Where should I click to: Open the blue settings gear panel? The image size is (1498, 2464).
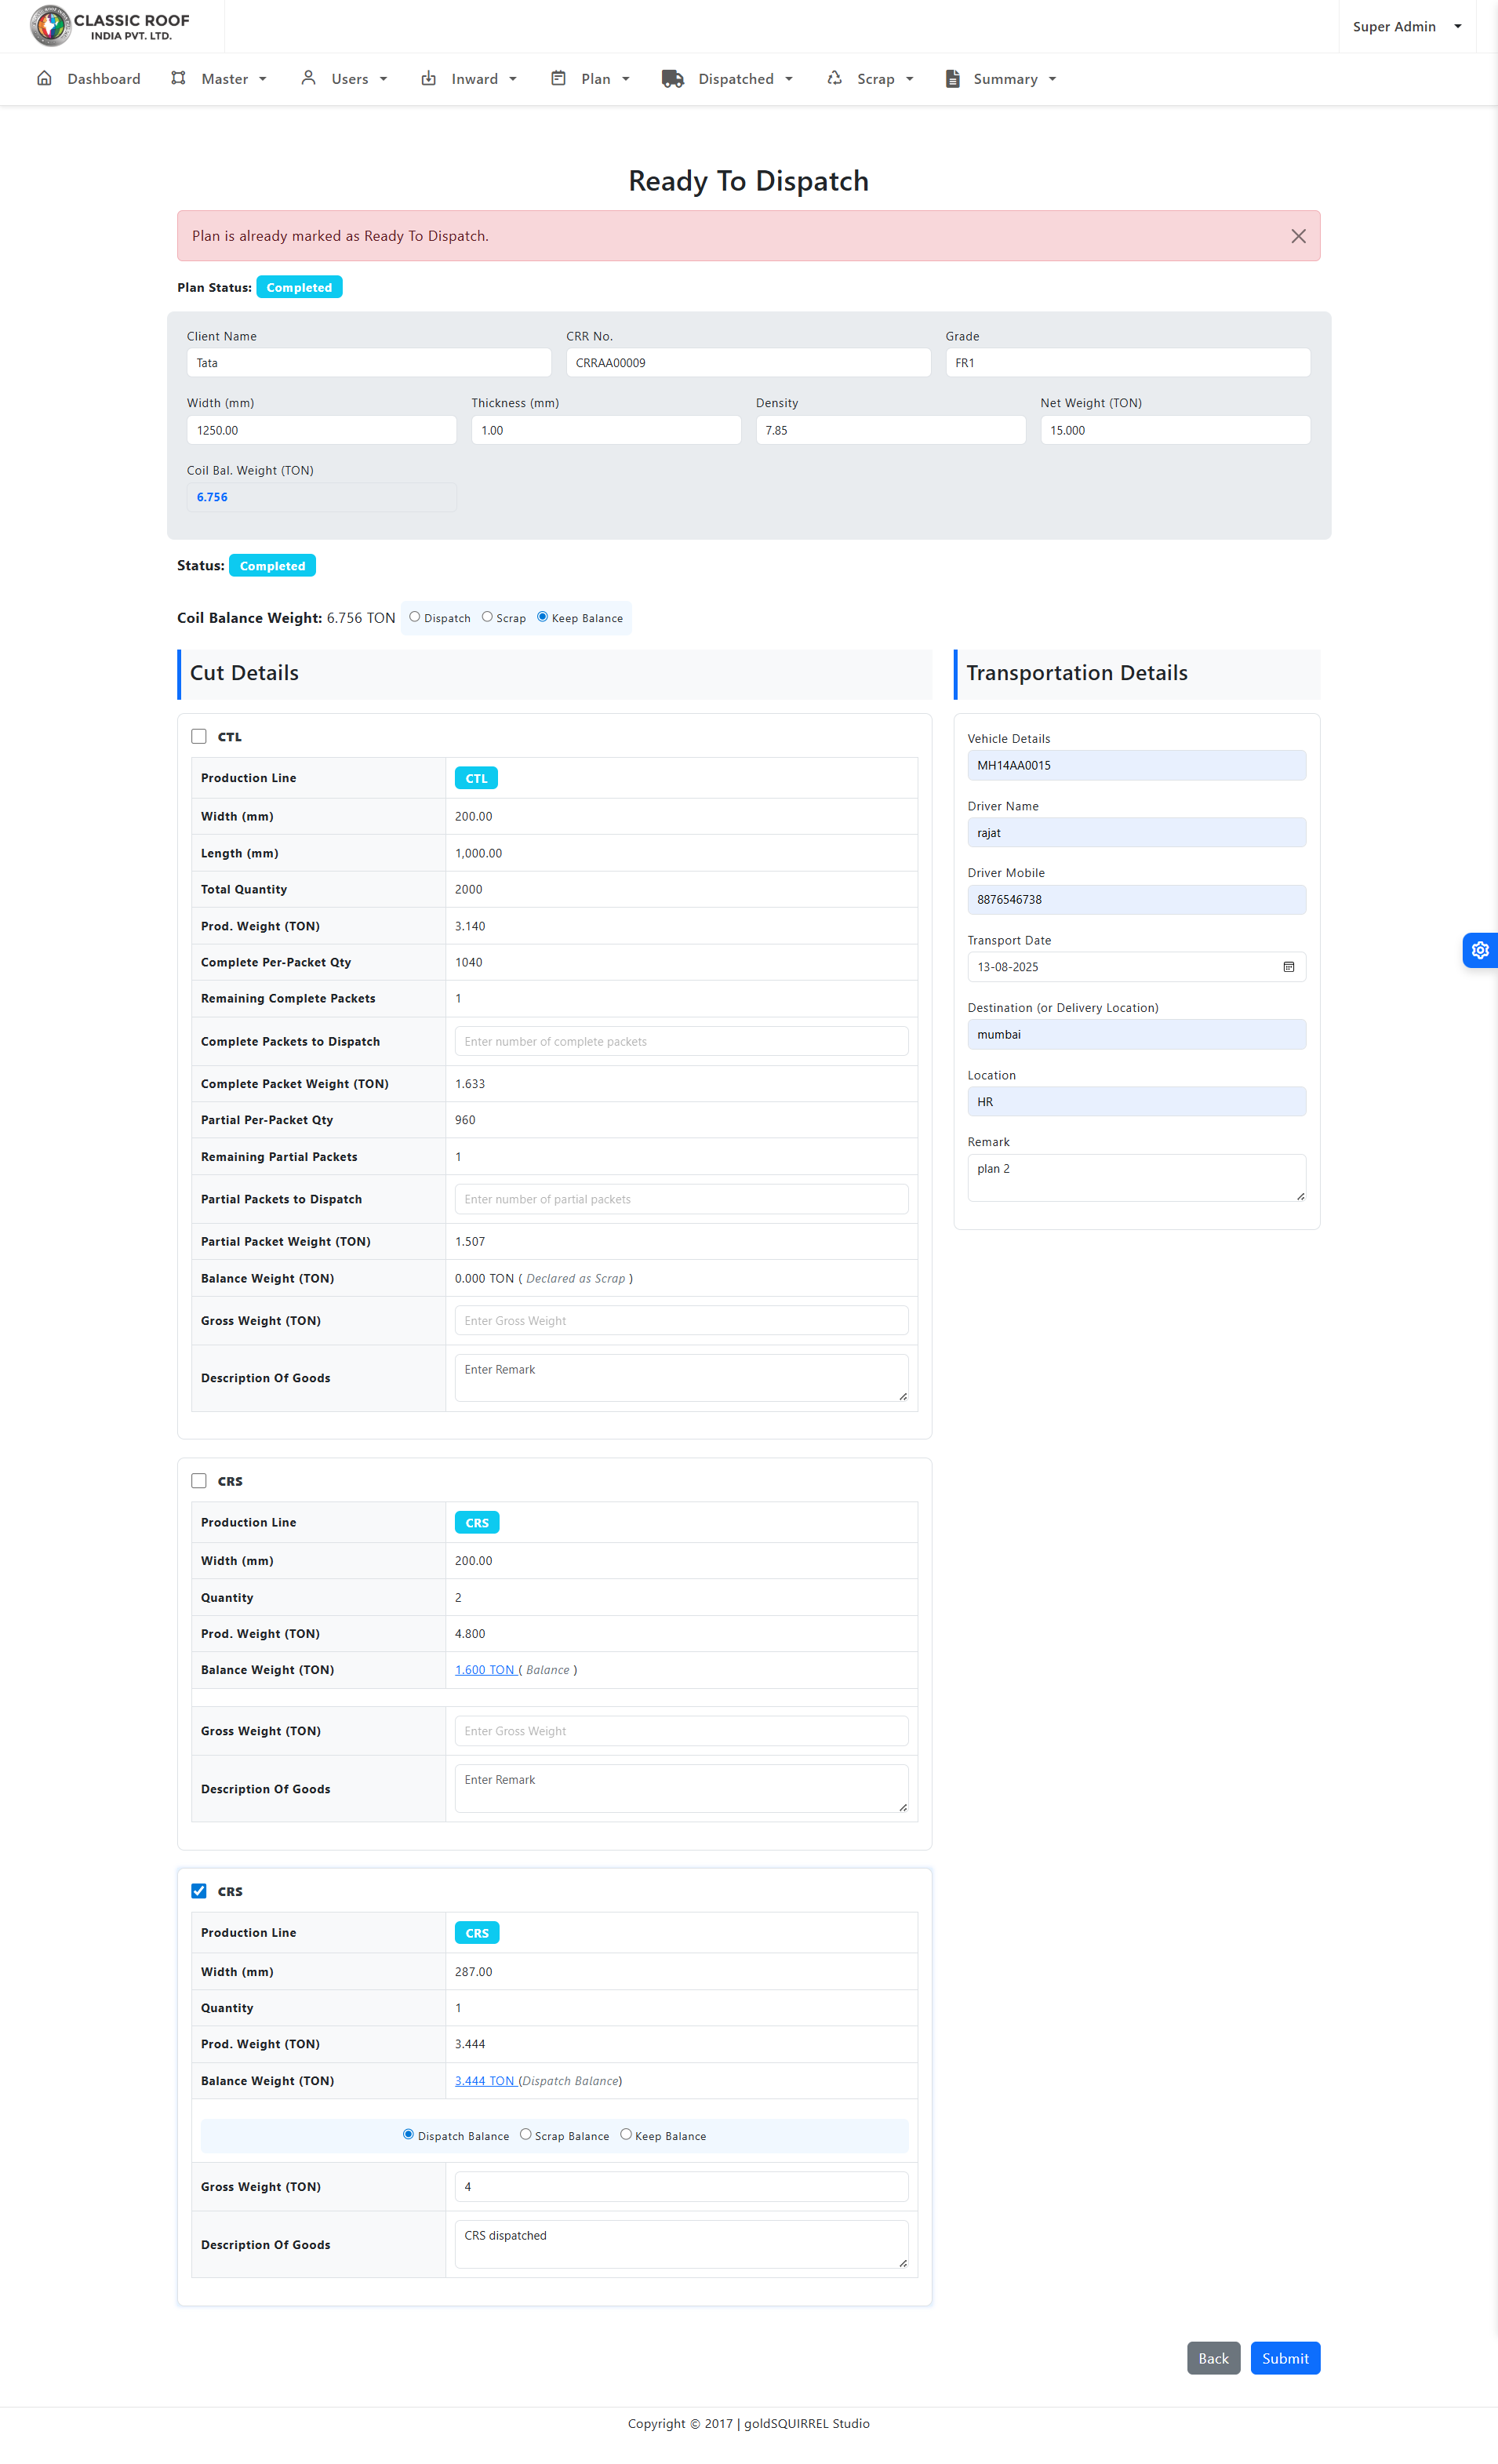click(1479, 950)
